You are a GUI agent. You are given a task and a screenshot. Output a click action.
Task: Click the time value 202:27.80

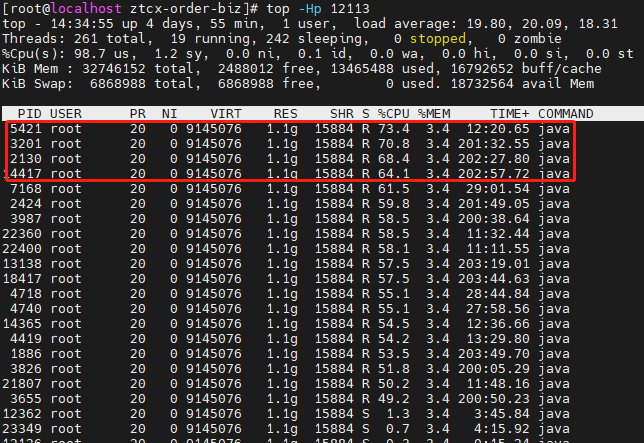point(494,159)
